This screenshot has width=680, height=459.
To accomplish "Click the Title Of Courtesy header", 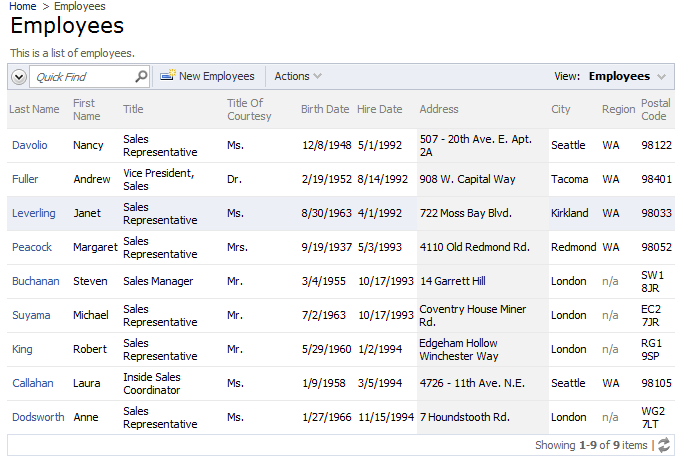I will click(x=249, y=109).
